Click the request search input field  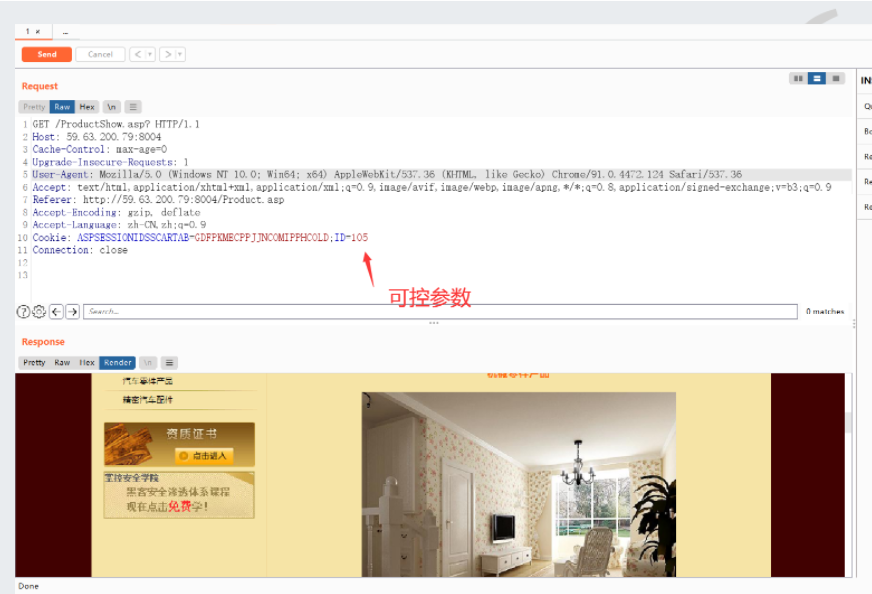[440, 311]
